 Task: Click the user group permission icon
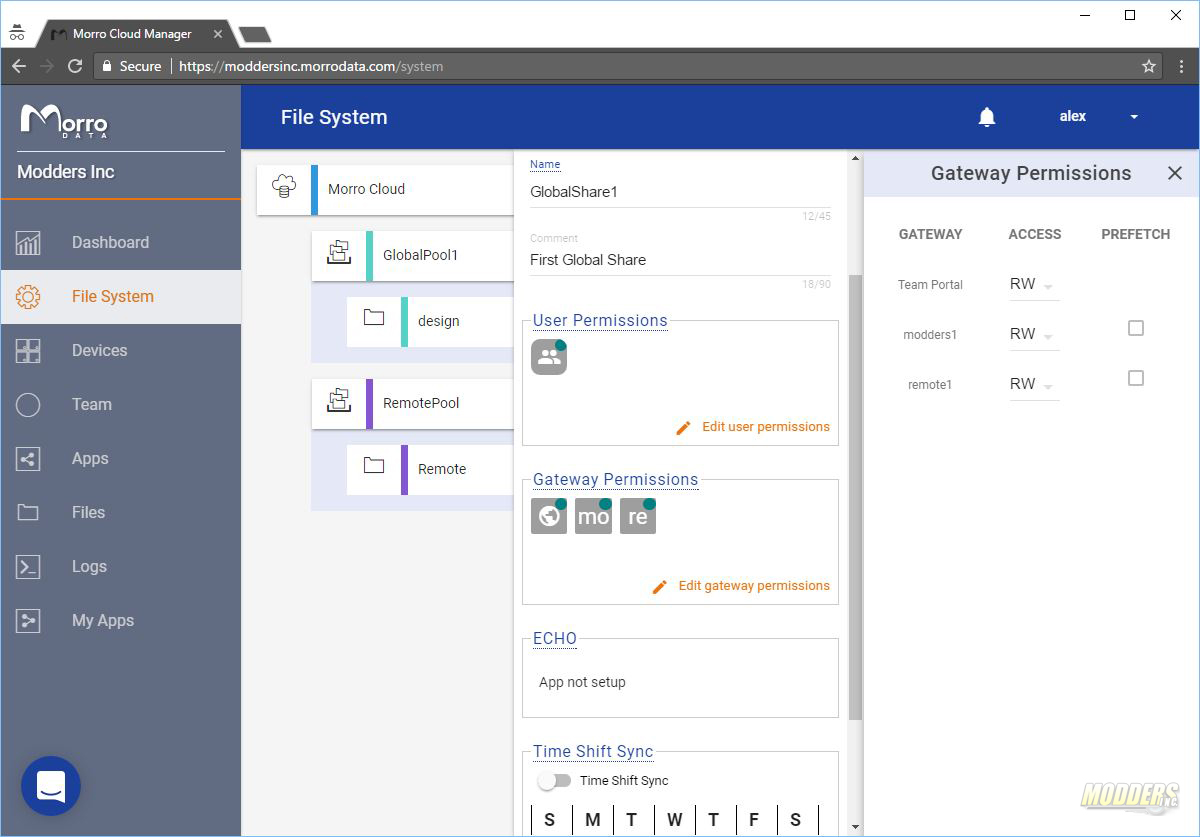[x=549, y=357]
